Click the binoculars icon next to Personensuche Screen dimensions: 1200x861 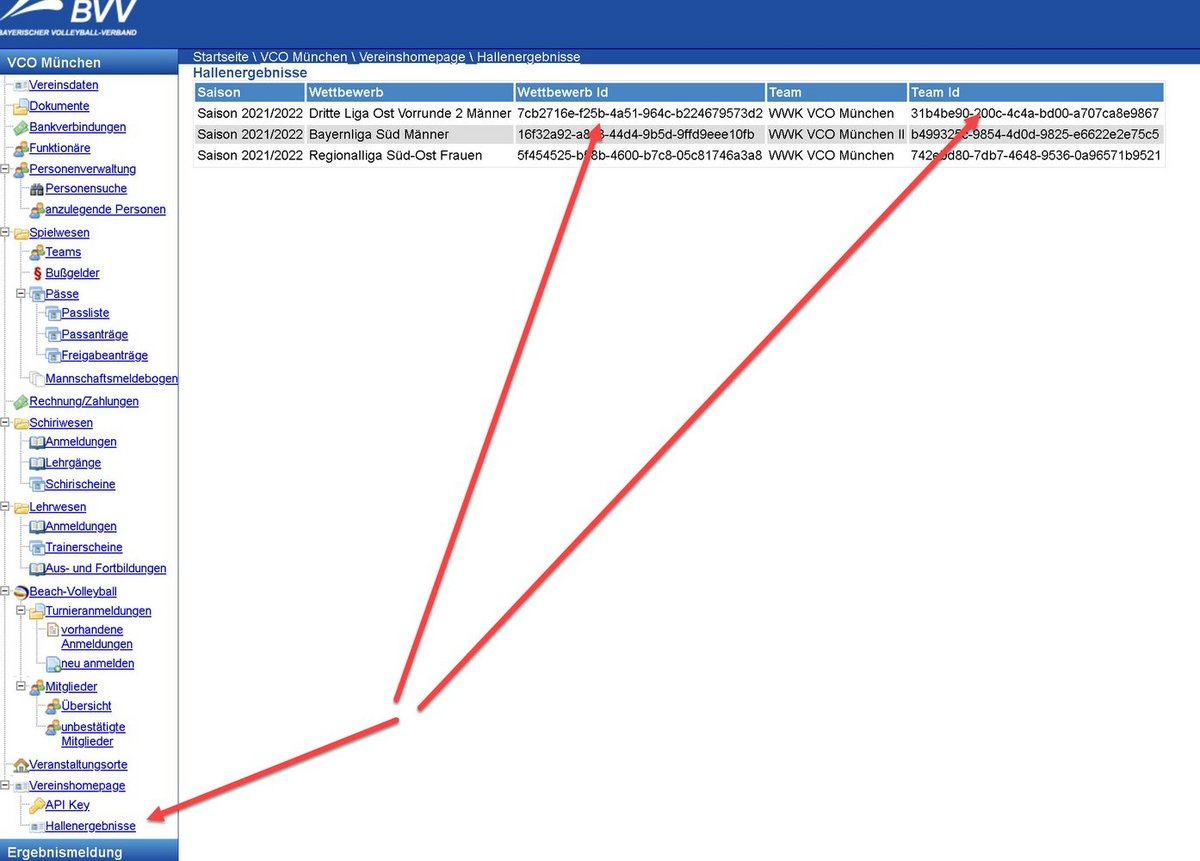point(37,189)
